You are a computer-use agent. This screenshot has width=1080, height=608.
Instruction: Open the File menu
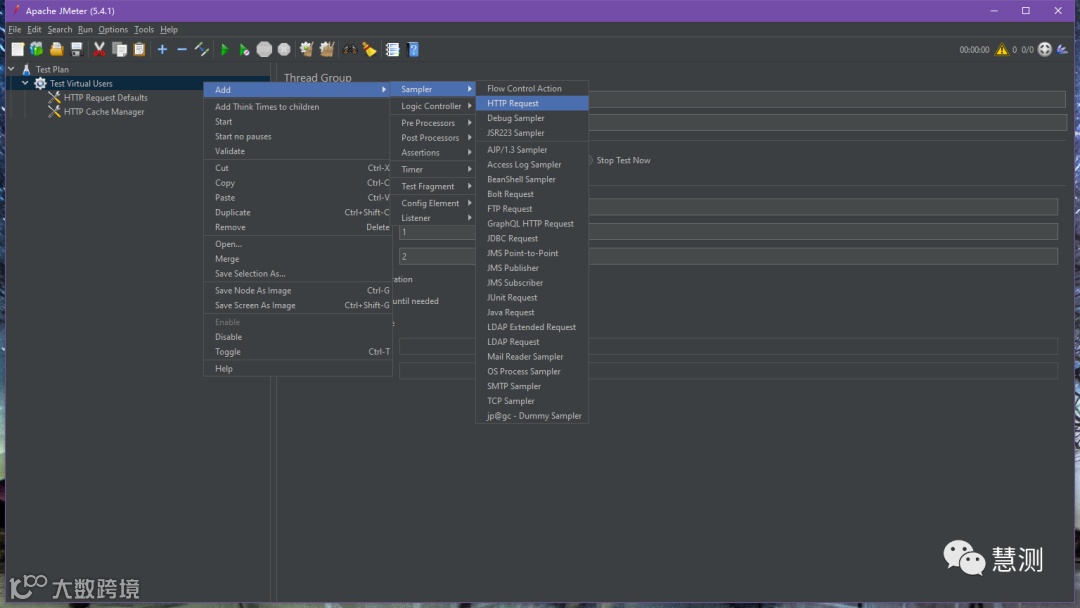point(14,30)
